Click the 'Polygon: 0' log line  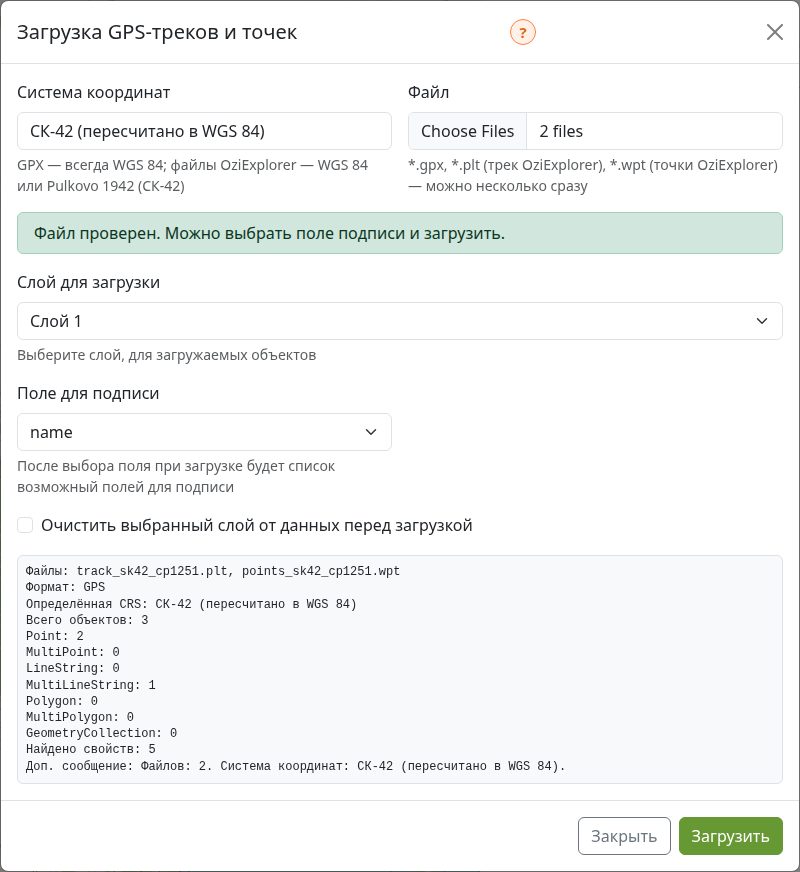click(62, 701)
